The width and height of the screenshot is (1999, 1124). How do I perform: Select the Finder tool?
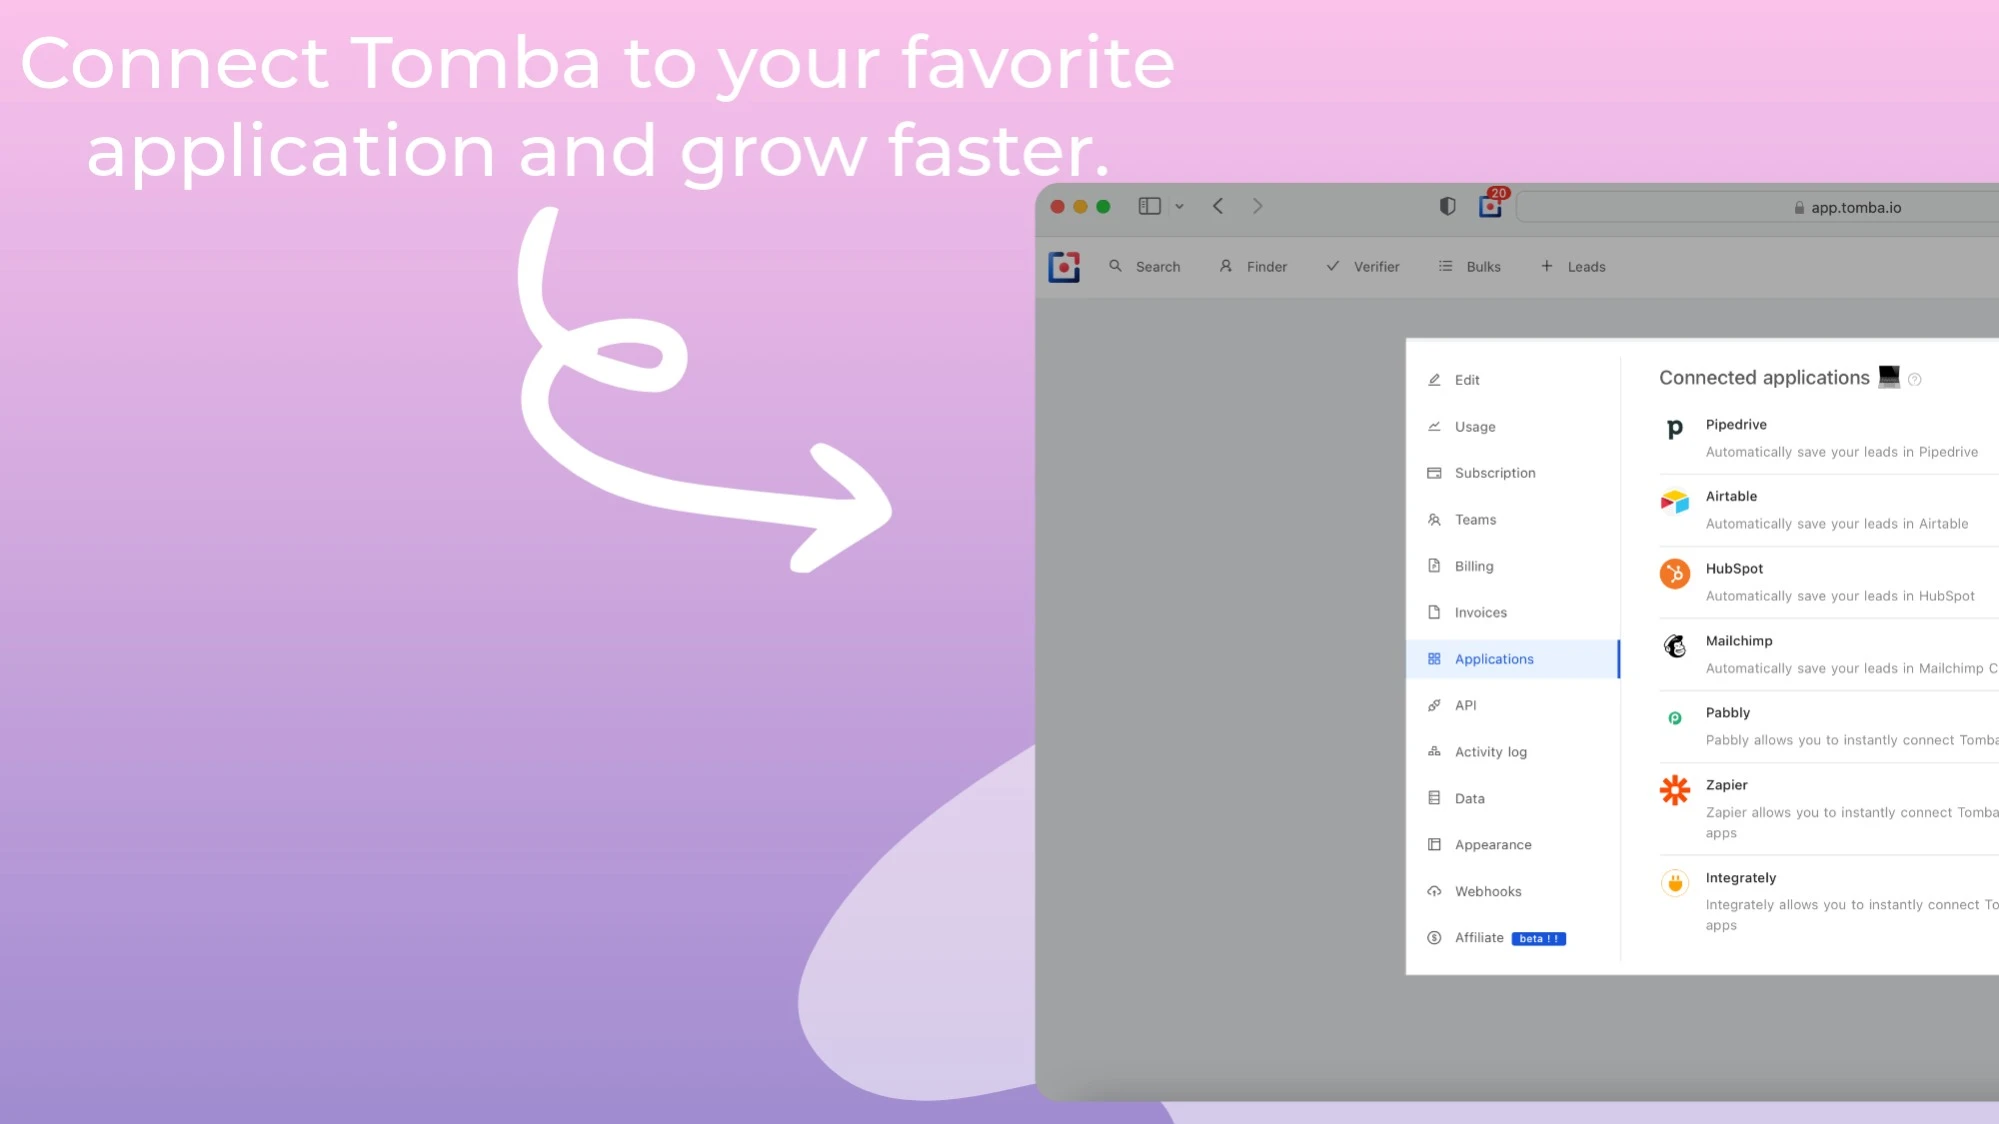tap(1253, 266)
